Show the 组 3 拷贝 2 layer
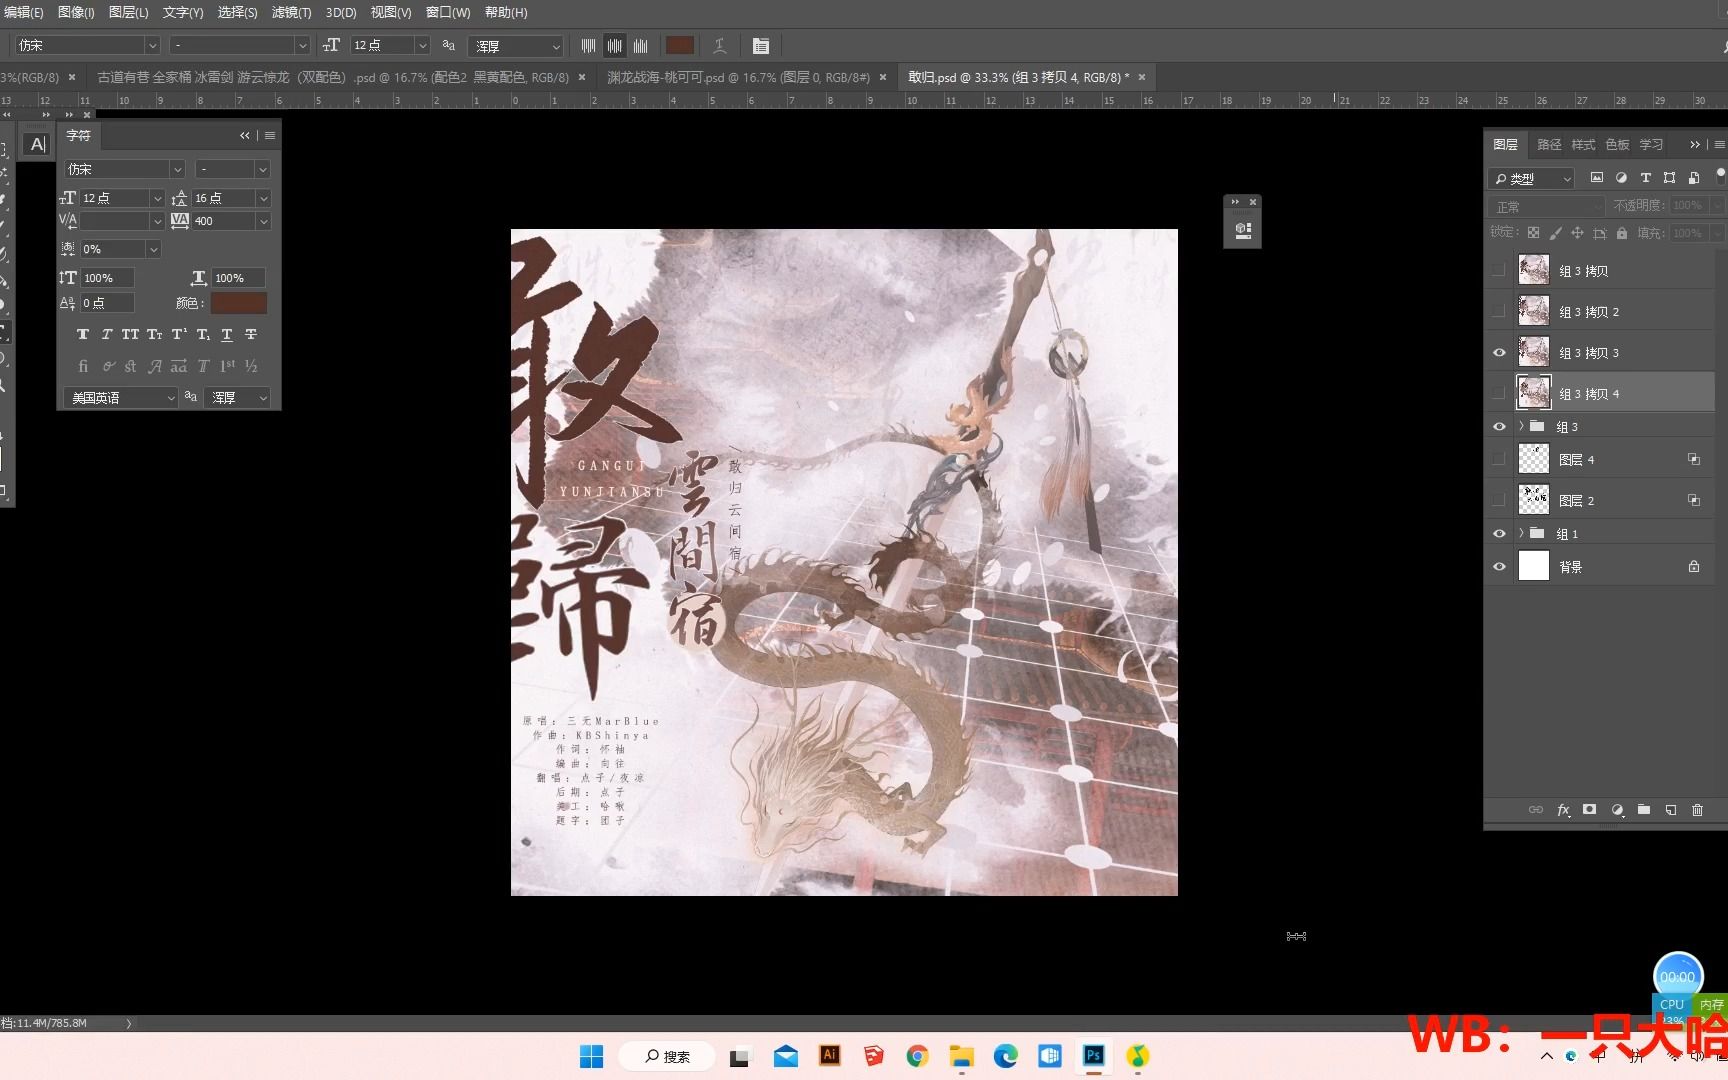Viewport: 1728px width, 1080px height. [1499, 311]
